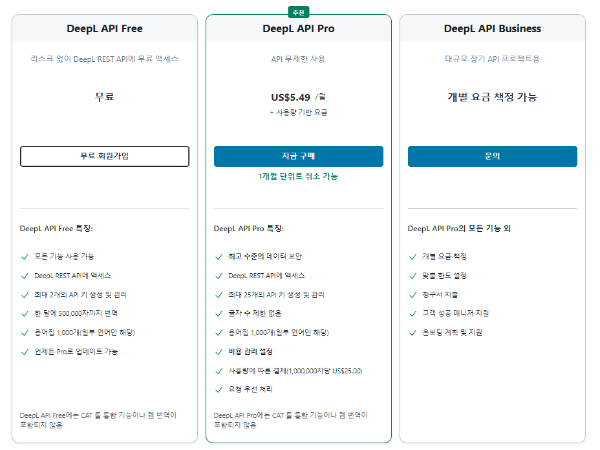Click the Free plan subtitle about REST API 무료 액세스

(x=104, y=59)
